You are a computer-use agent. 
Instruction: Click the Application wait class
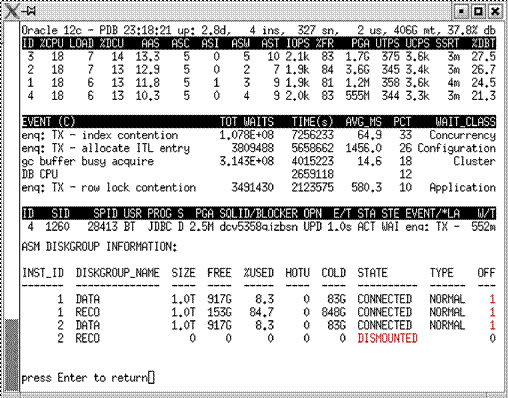462,187
